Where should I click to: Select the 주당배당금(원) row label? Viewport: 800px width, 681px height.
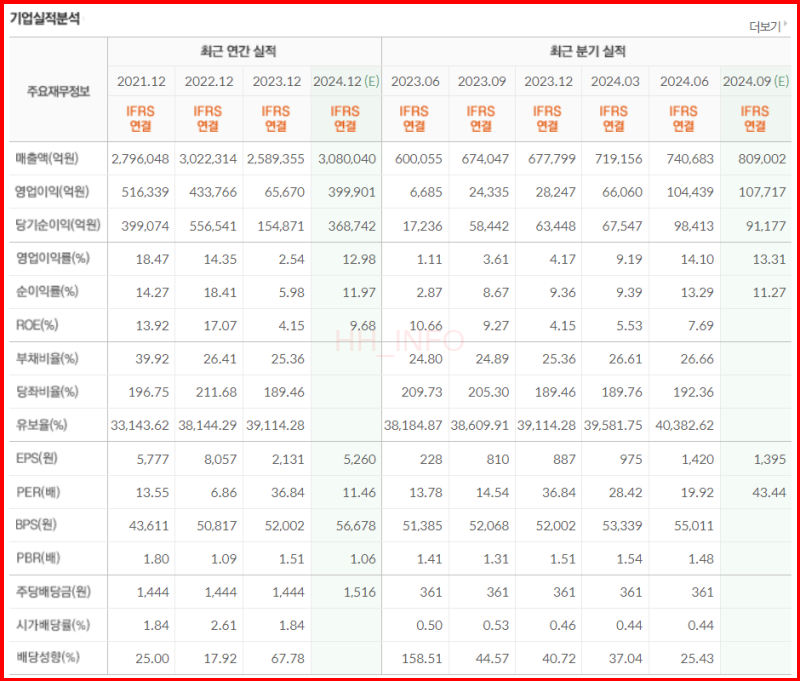point(53,592)
